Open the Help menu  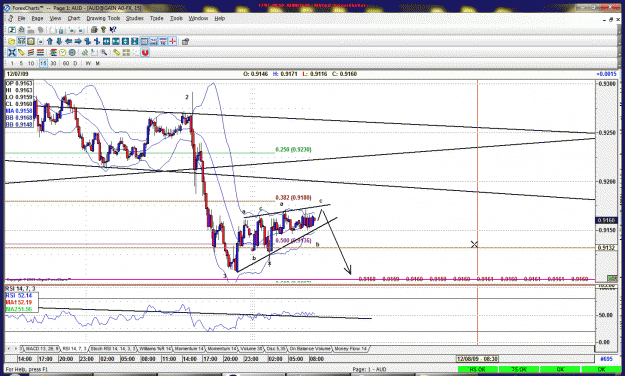[x=220, y=18]
